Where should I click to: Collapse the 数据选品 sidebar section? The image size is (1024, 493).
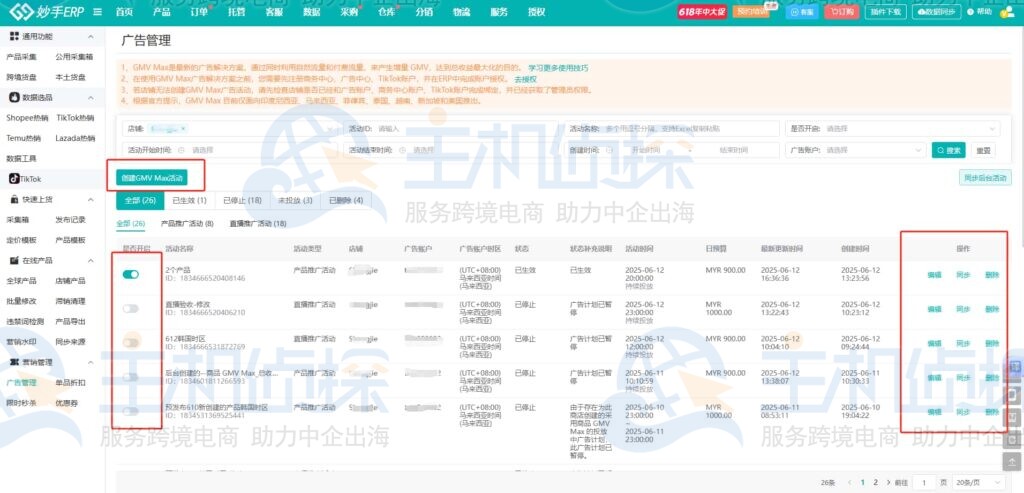[91, 97]
